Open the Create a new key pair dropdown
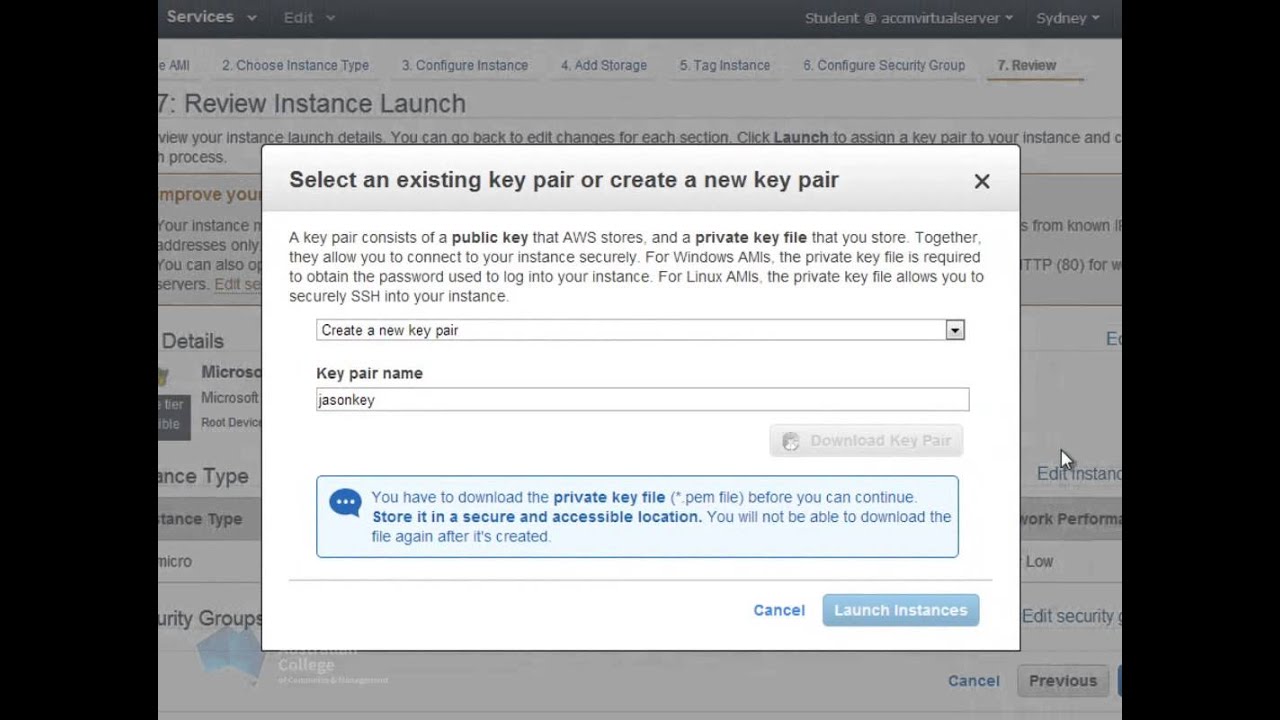Viewport: 1280px width, 720px height. click(x=640, y=330)
